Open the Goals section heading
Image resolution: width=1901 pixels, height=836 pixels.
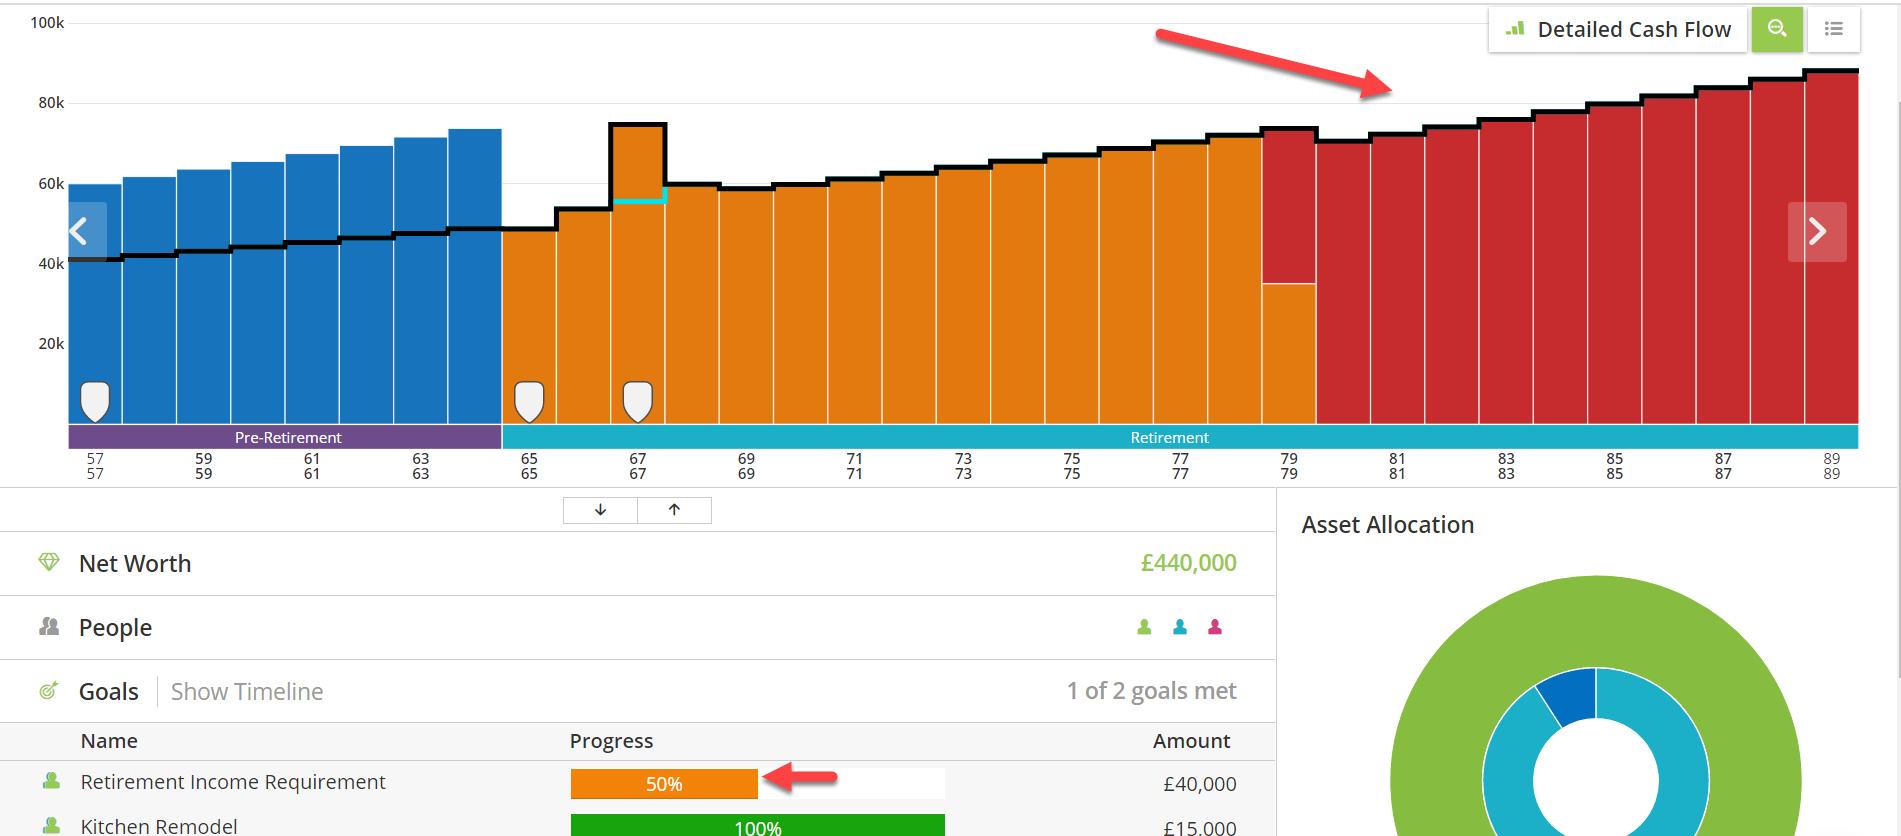coord(109,692)
